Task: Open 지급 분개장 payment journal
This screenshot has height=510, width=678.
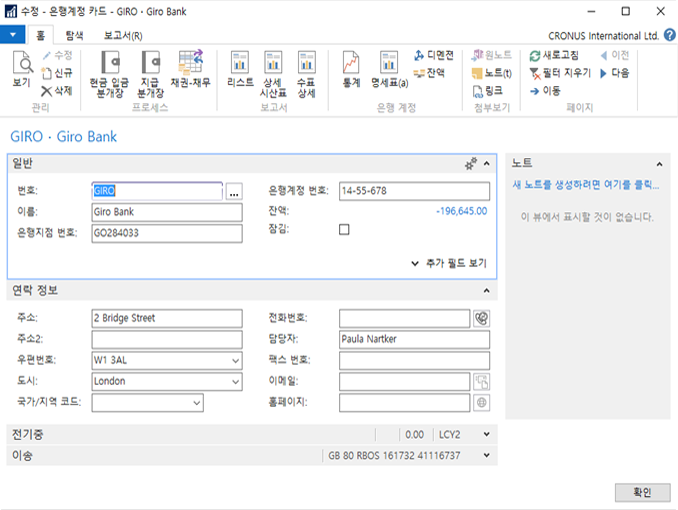Action: tap(150, 74)
